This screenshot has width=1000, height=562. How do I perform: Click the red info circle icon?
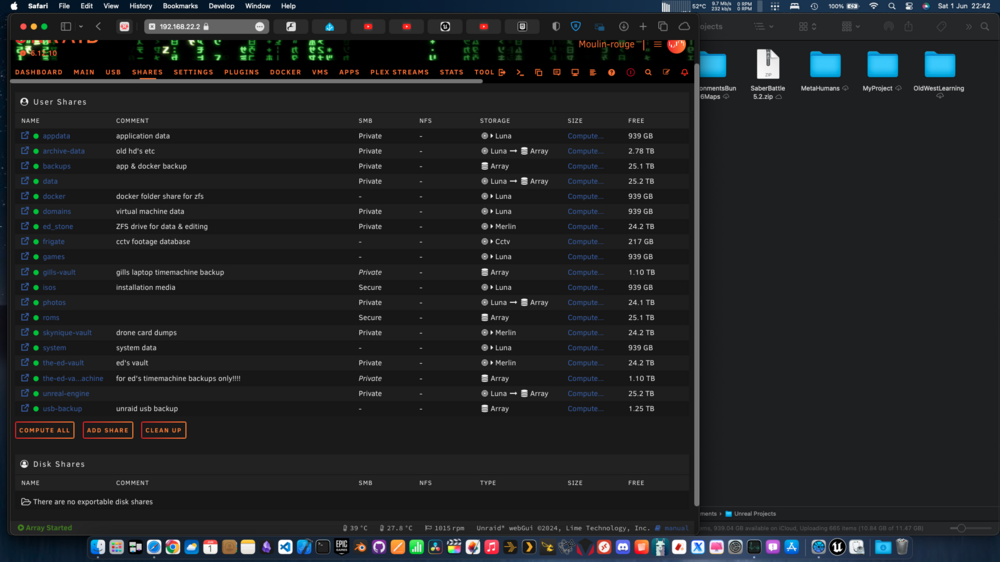[630, 73]
